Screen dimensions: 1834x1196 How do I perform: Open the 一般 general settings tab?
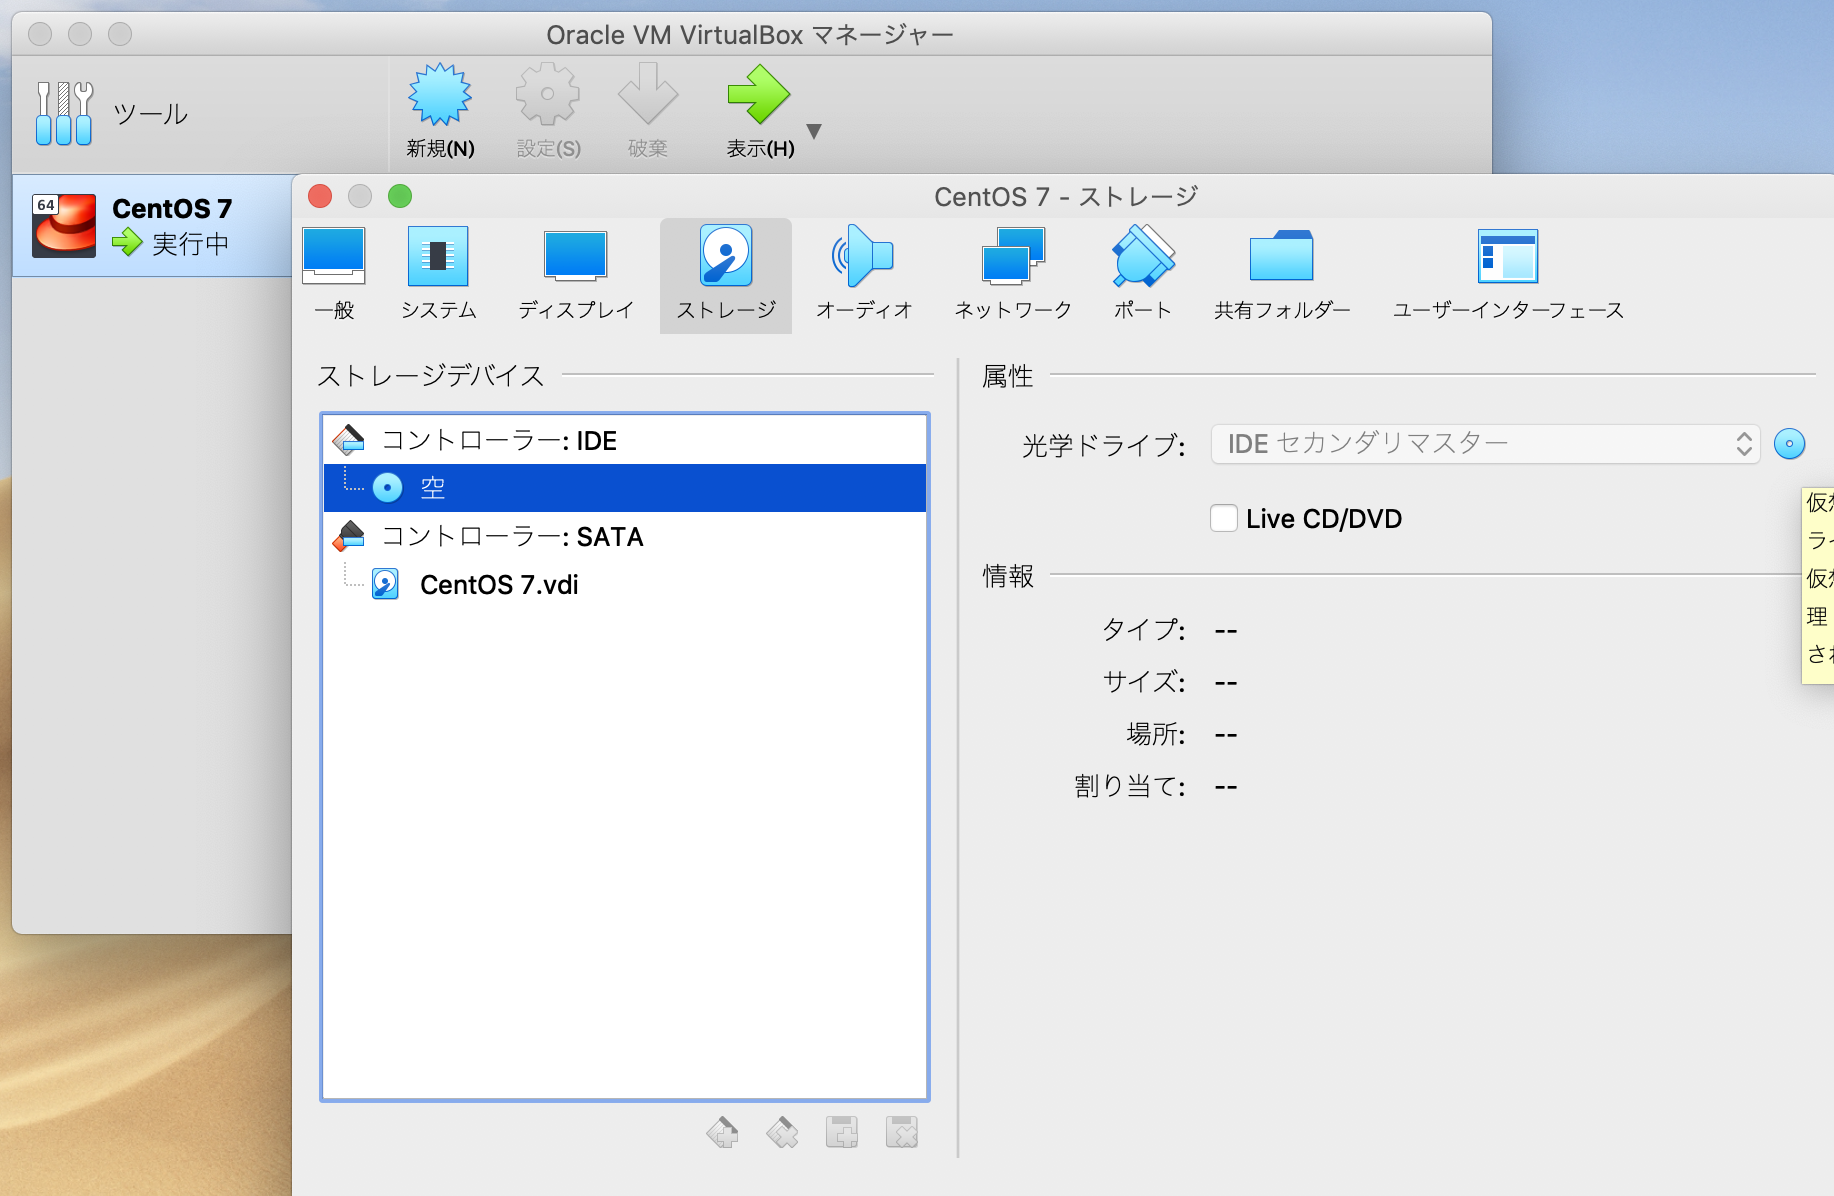click(x=334, y=274)
